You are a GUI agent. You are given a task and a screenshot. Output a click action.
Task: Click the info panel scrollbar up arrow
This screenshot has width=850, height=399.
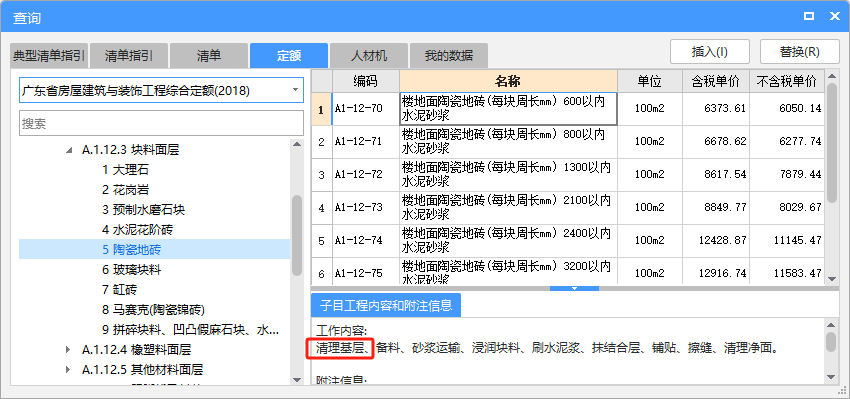pyautogui.click(x=831, y=325)
